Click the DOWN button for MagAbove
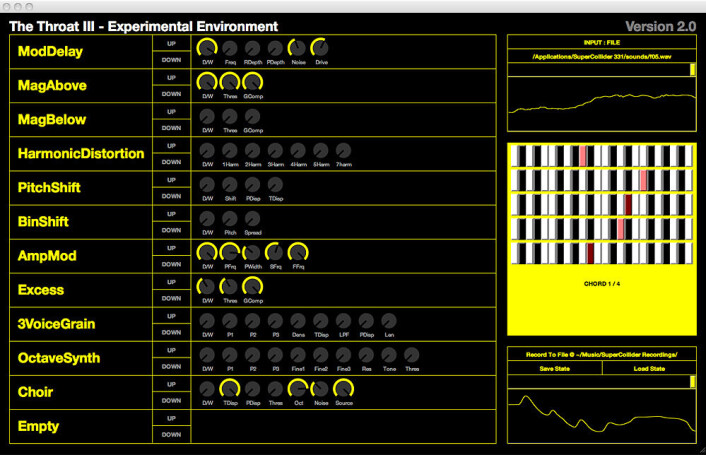 click(x=172, y=94)
